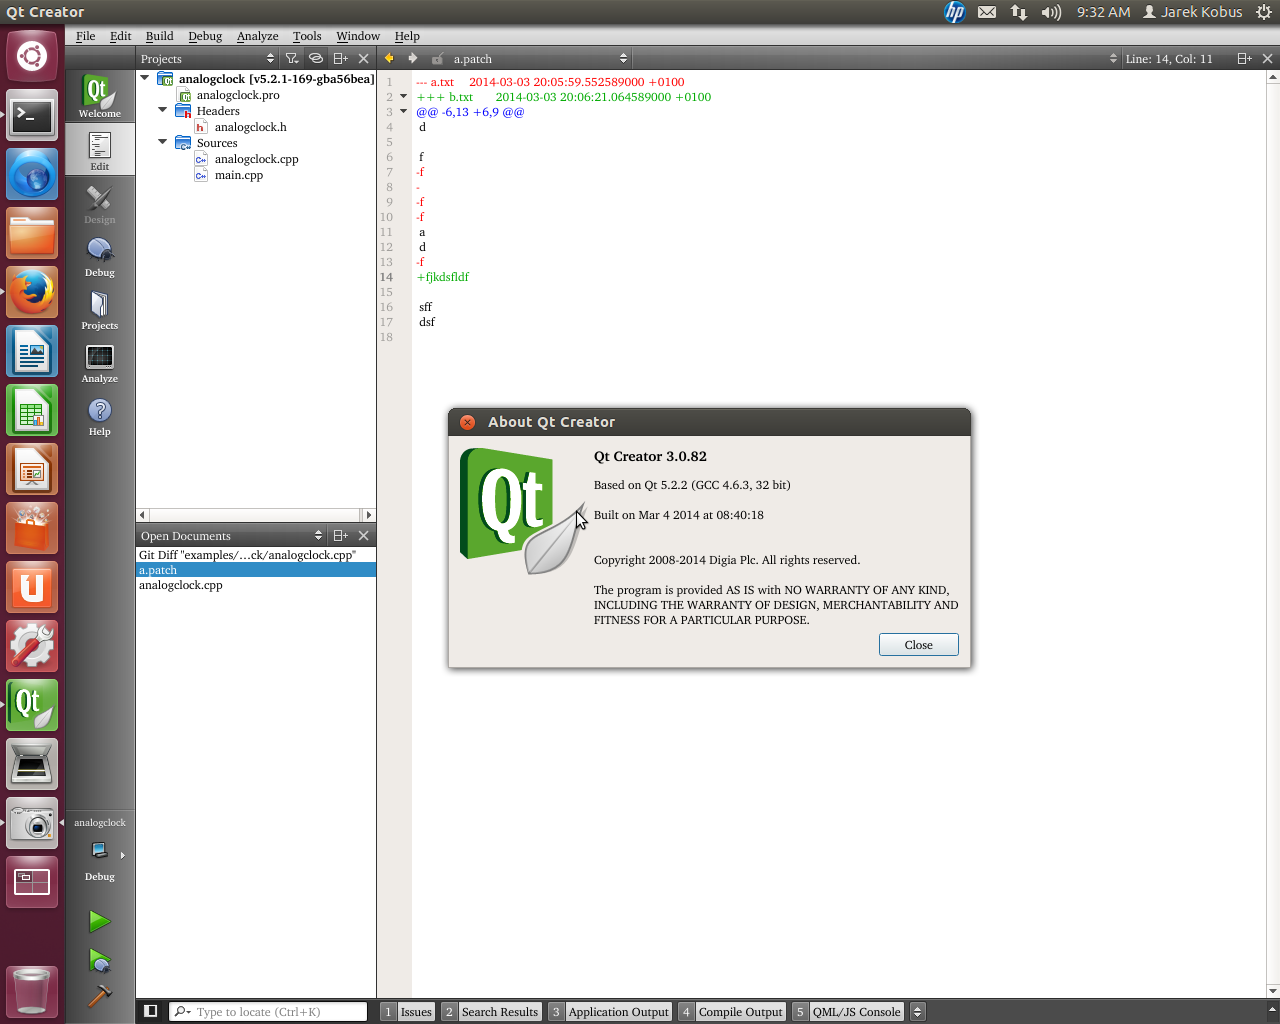Open the sound volume indicator
This screenshot has height=1024, width=1280.
pyautogui.click(x=1051, y=12)
